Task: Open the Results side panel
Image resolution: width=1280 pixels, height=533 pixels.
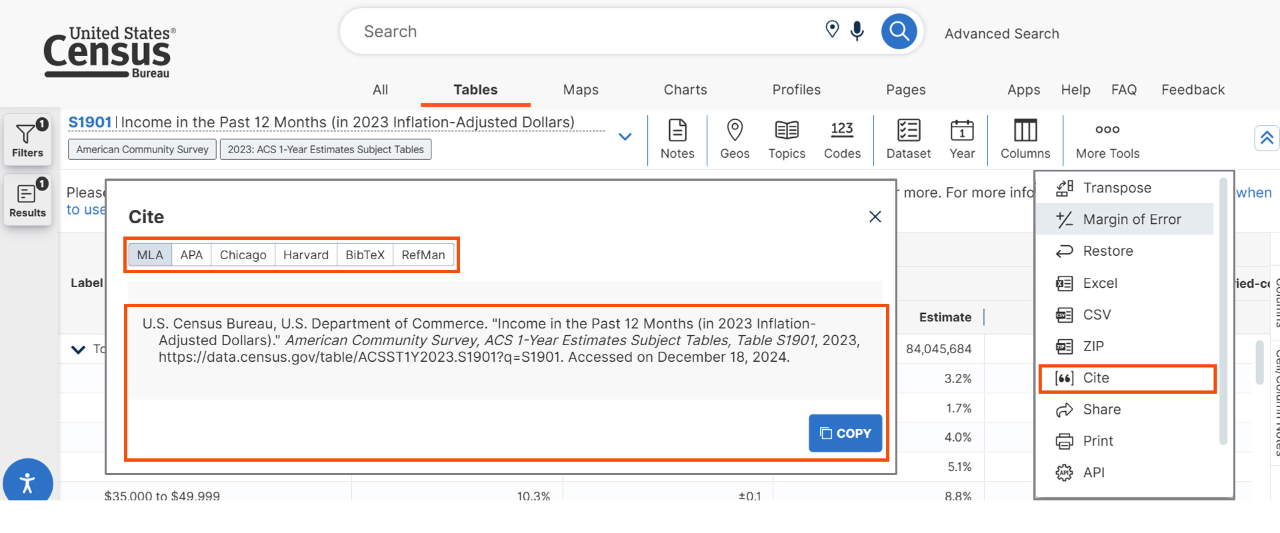Action: [x=28, y=199]
